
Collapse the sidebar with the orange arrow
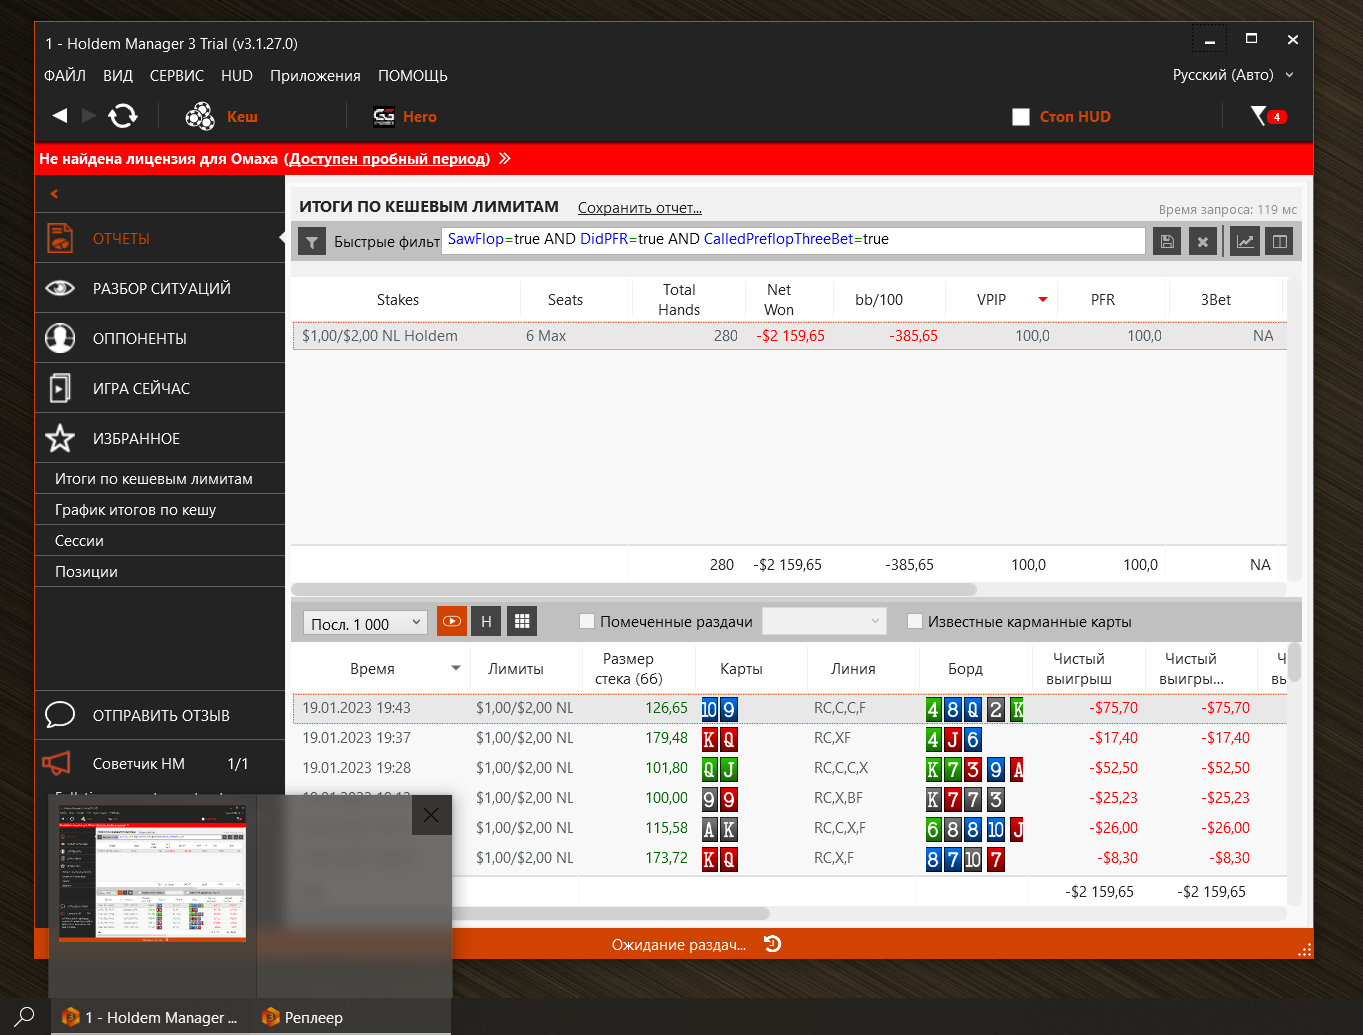tap(54, 194)
